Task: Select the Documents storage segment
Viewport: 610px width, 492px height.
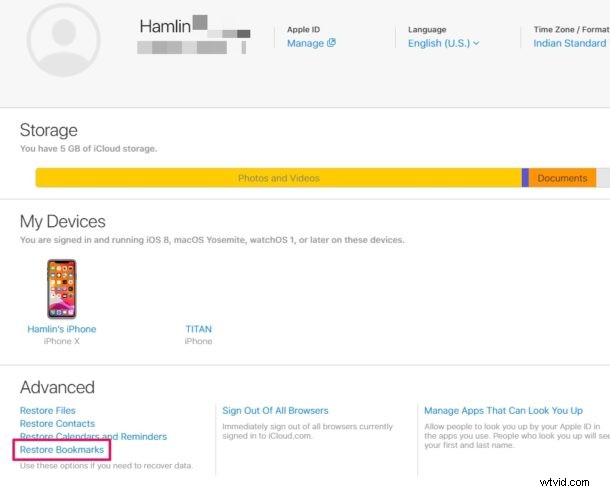Action: click(562, 178)
